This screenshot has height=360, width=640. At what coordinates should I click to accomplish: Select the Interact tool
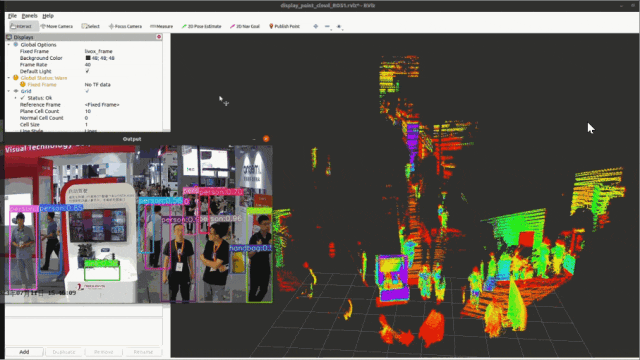[23, 26]
